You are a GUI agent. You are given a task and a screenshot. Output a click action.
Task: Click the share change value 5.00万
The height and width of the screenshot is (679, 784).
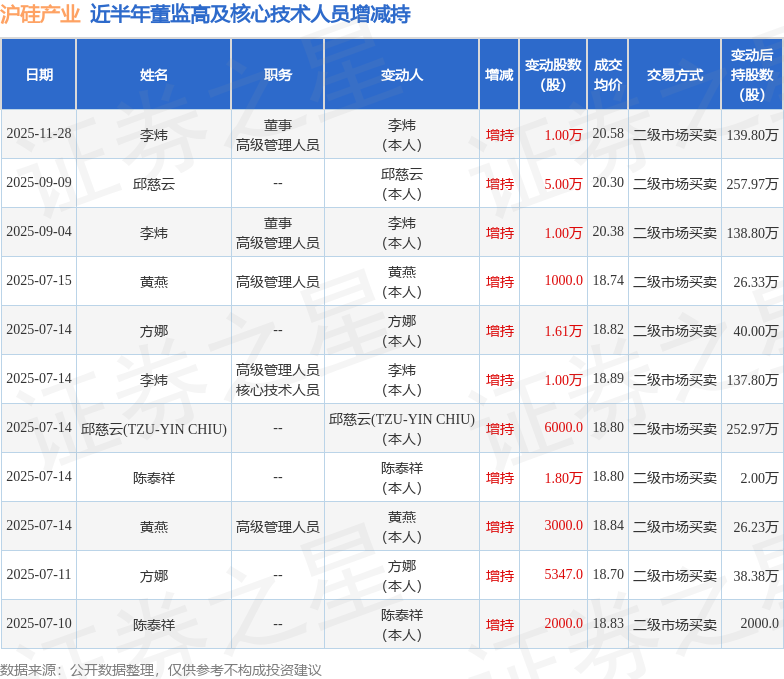[x=563, y=184]
